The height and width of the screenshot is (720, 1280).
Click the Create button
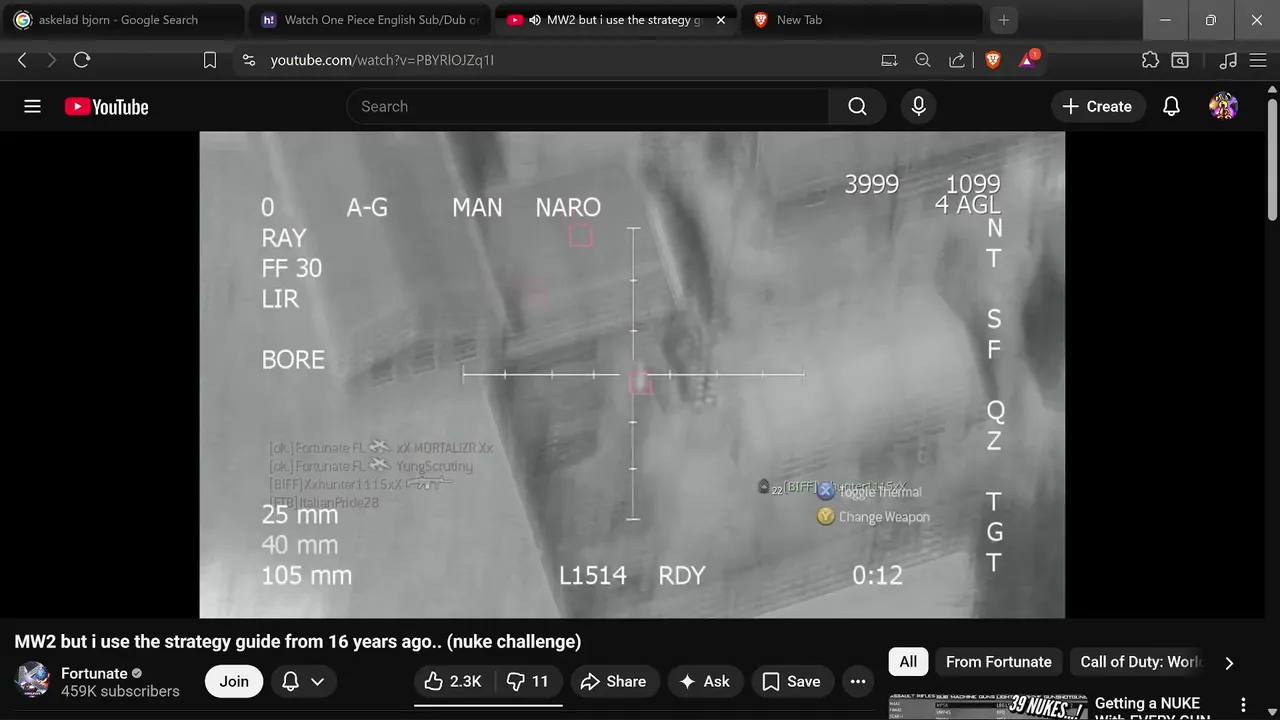[x=1097, y=106]
